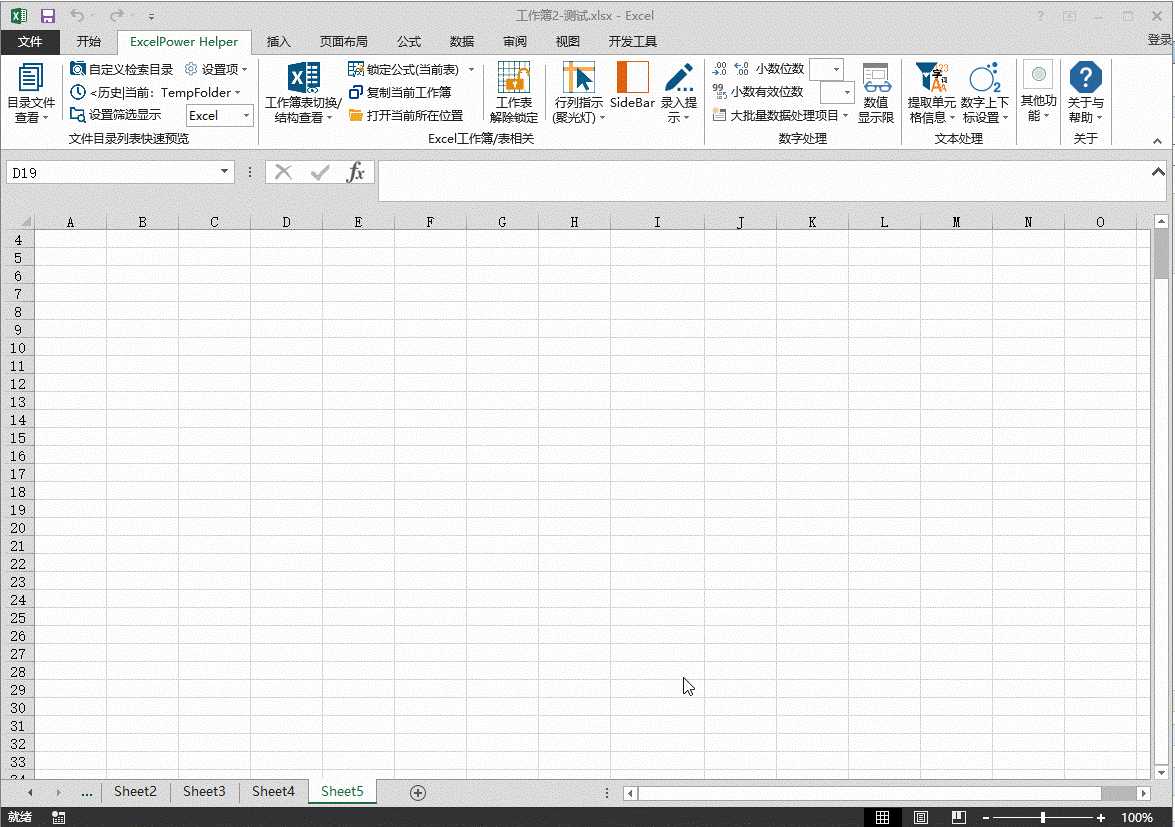1175x827 pixels.
Task: Select the Sheet4 tab
Action: [273, 792]
